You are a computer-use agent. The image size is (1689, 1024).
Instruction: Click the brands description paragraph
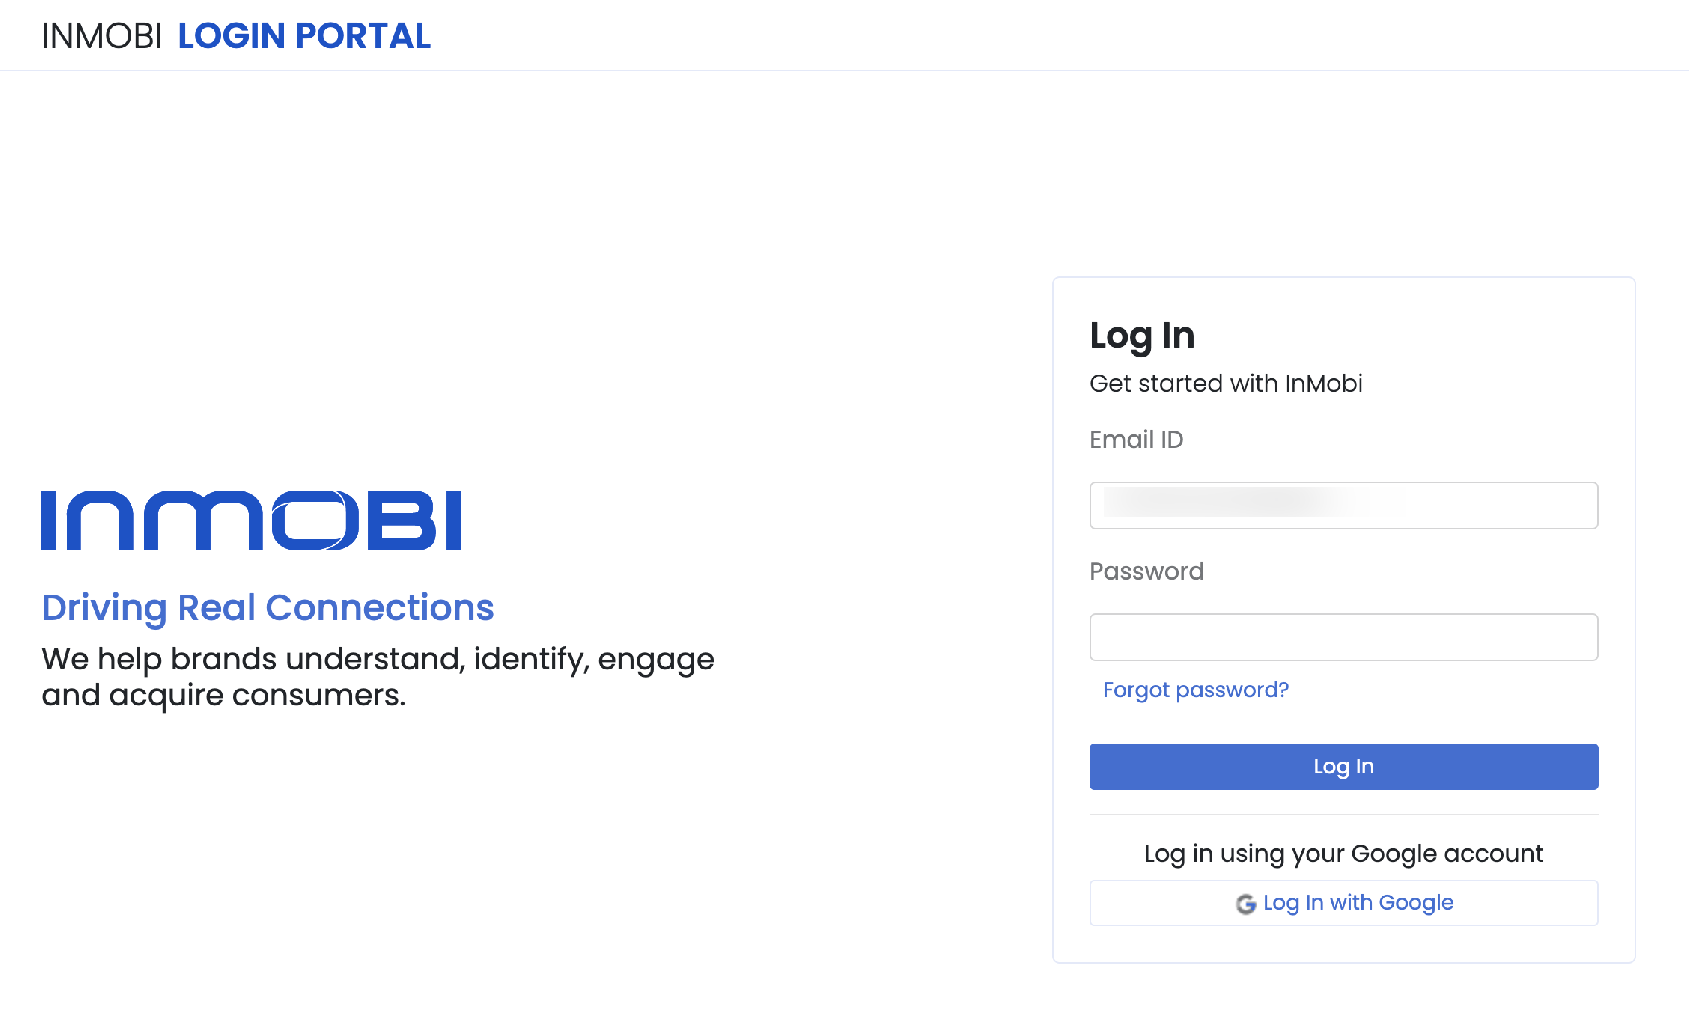(x=378, y=677)
